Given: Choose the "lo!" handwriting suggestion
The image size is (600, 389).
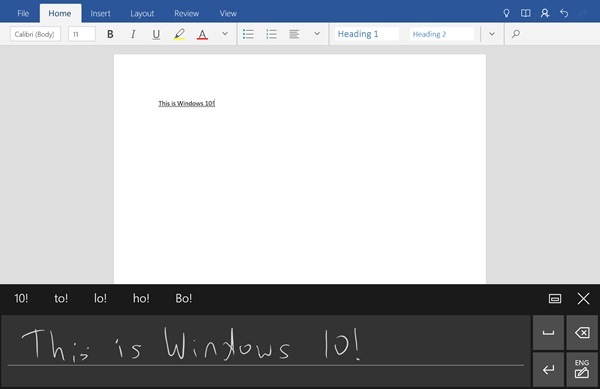Looking at the screenshot, I should coord(100,298).
